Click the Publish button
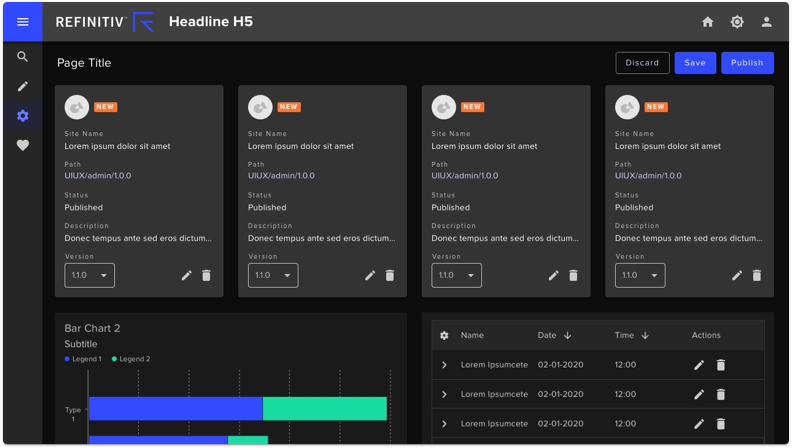Screen dimensions: 792x448 [x=747, y=63]
